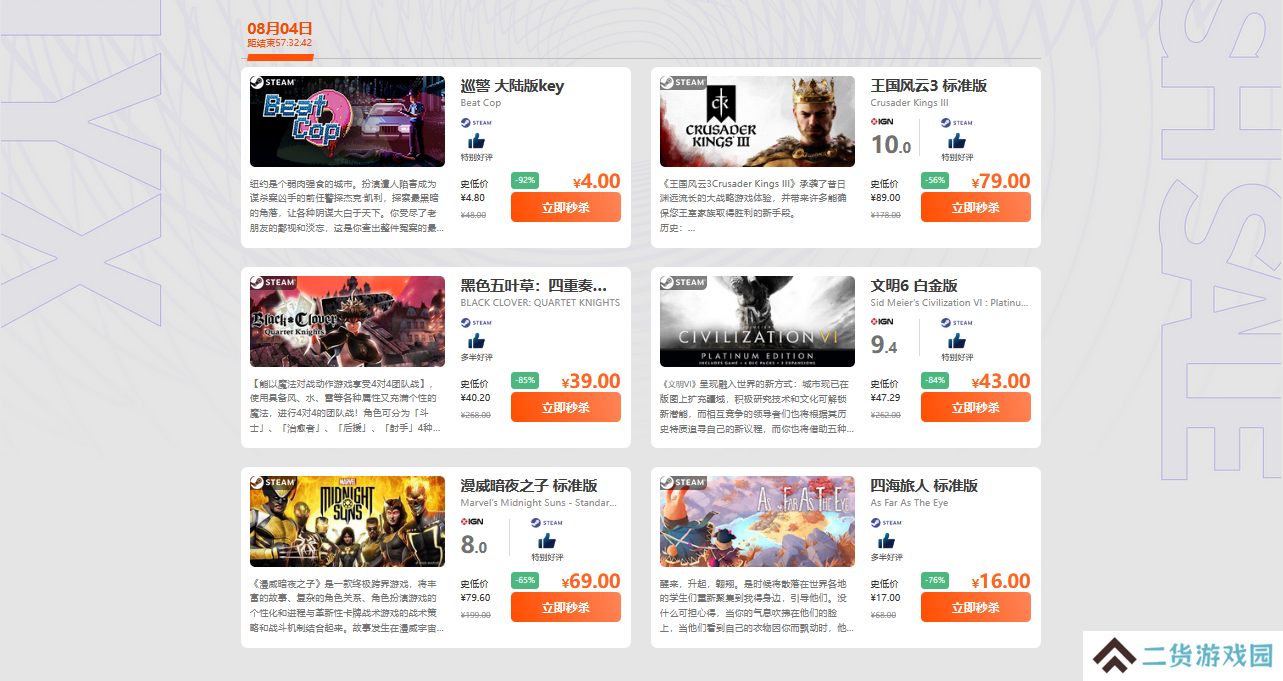
Task: Open the Black Clover Quartet Knights thumbnail
Action: [347, 321]
